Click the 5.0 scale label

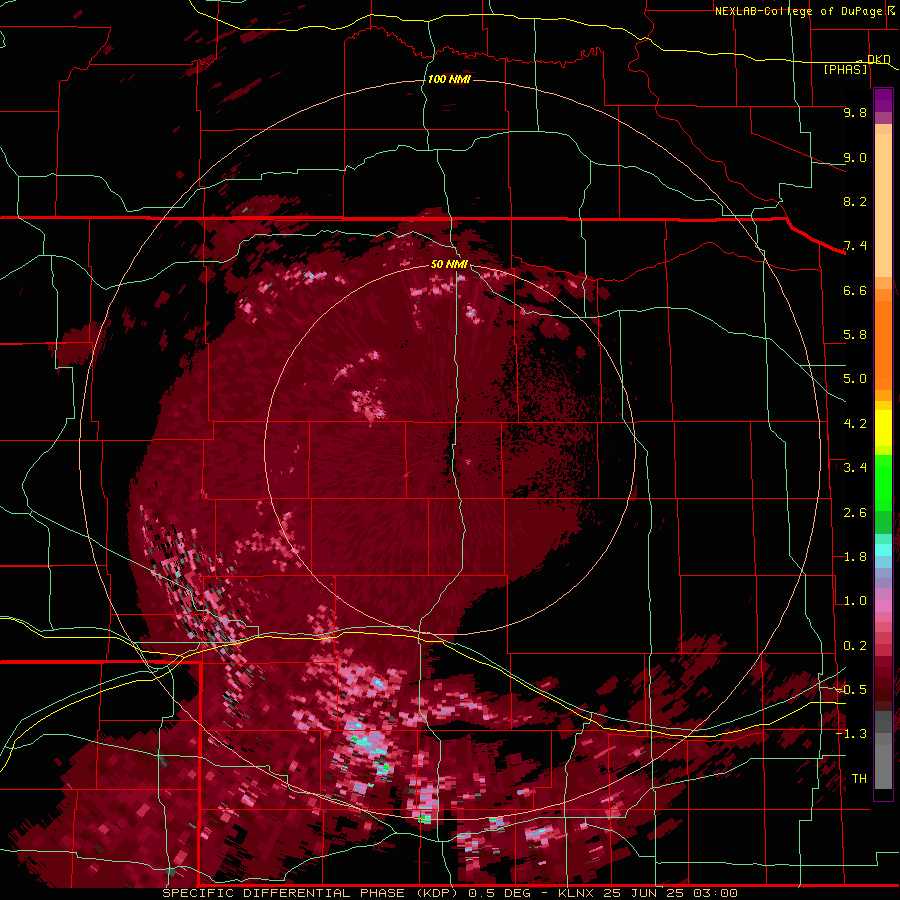point(854,379)
